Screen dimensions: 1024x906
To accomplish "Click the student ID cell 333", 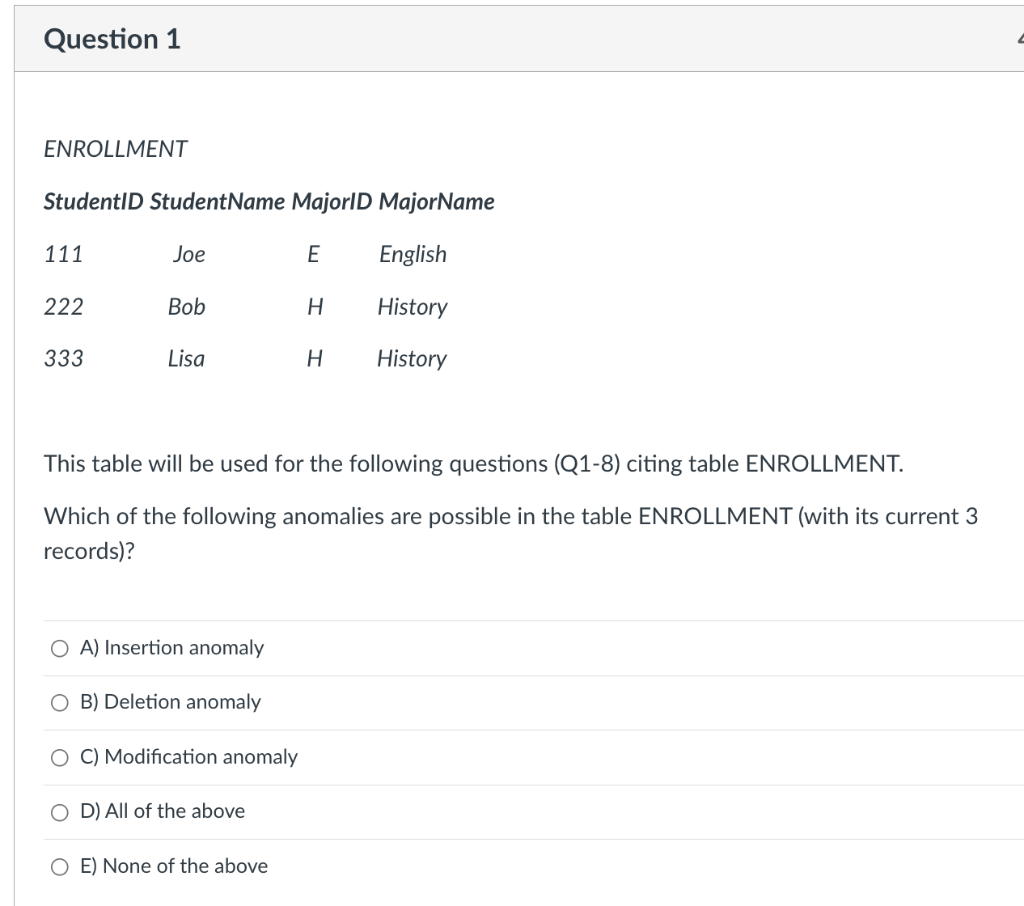I will pyautogui.click(x=63, y=358).
